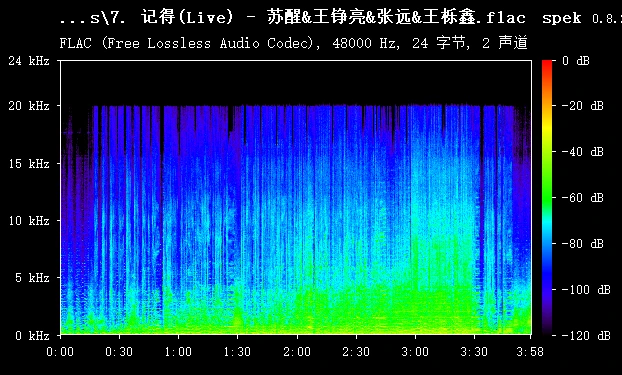The width and height of the screenshot is (622, 375).
Task: Click the 3:00 time axis label
Action: click(415, 352)
